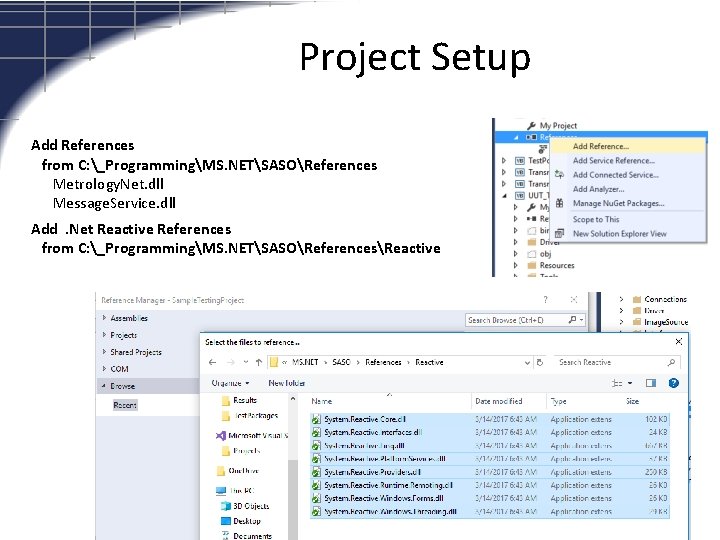This screenshot has width=720, height=540.
Task: Click the Forward arrow in file dialog
Action: (x=231, y=362)
